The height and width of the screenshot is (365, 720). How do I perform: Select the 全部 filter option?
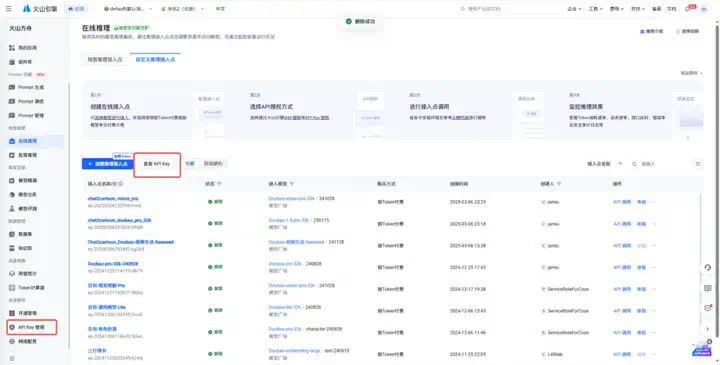[190, 163]
